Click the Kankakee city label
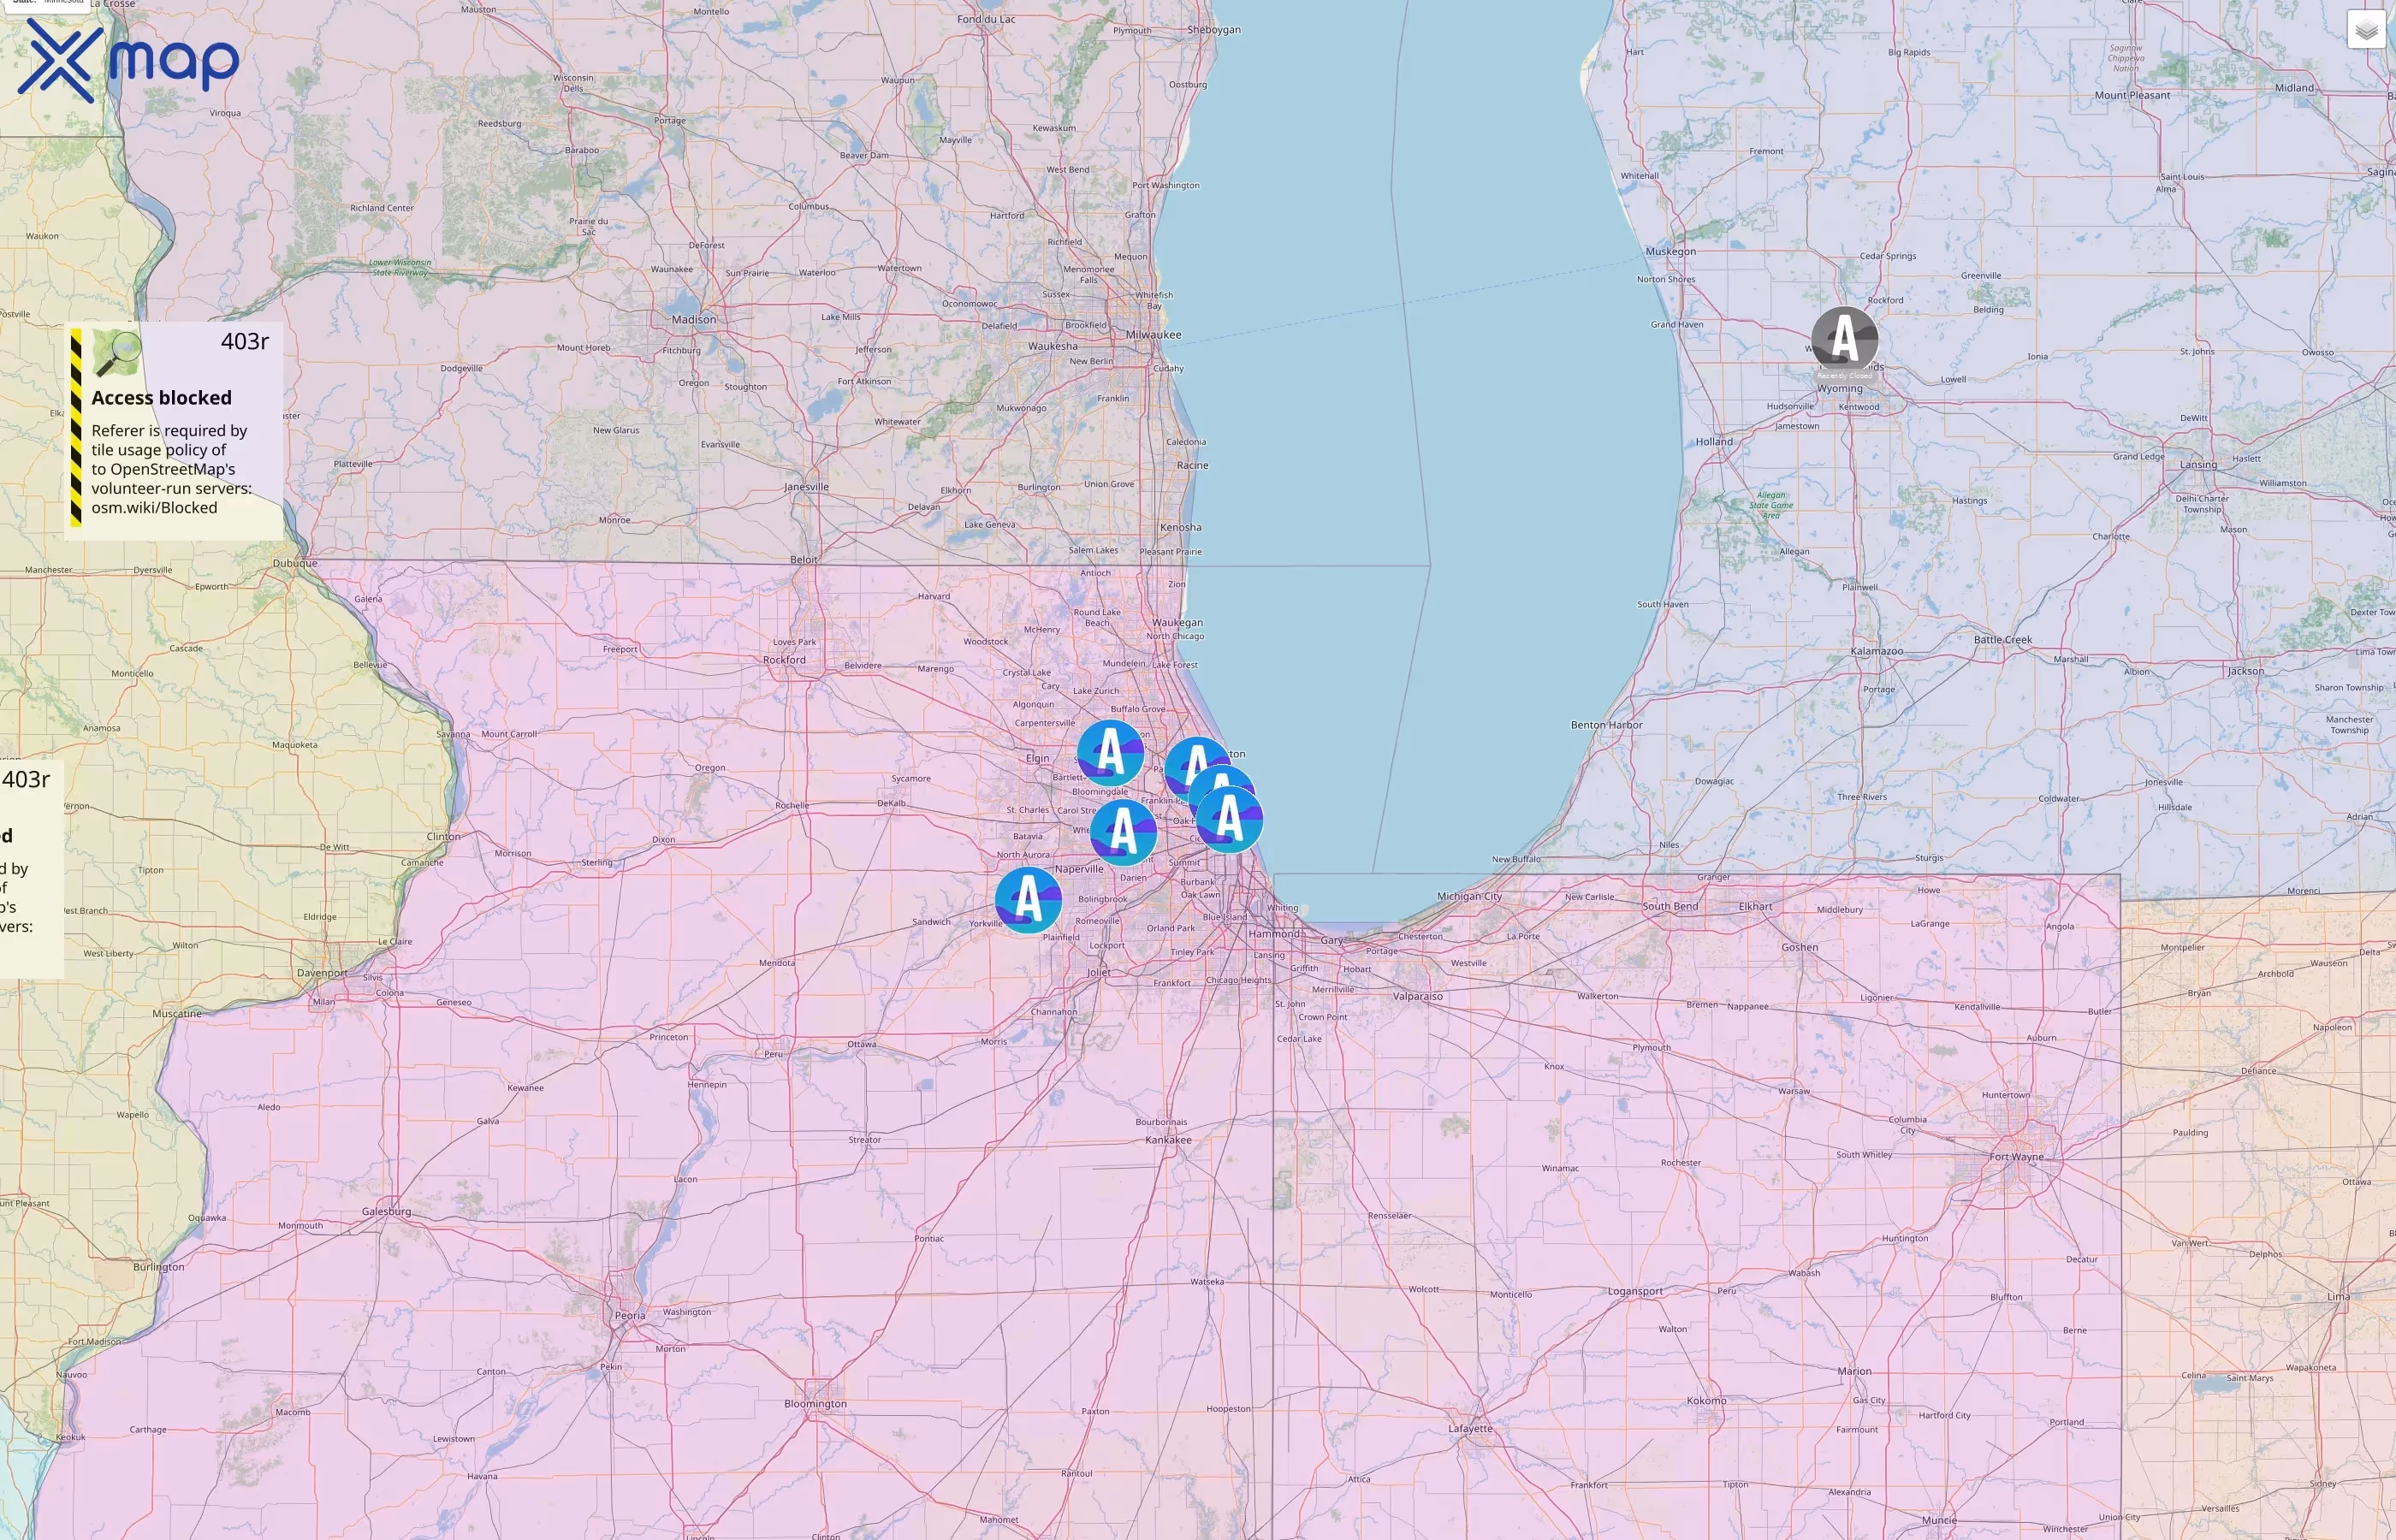 [1168, 1140]
